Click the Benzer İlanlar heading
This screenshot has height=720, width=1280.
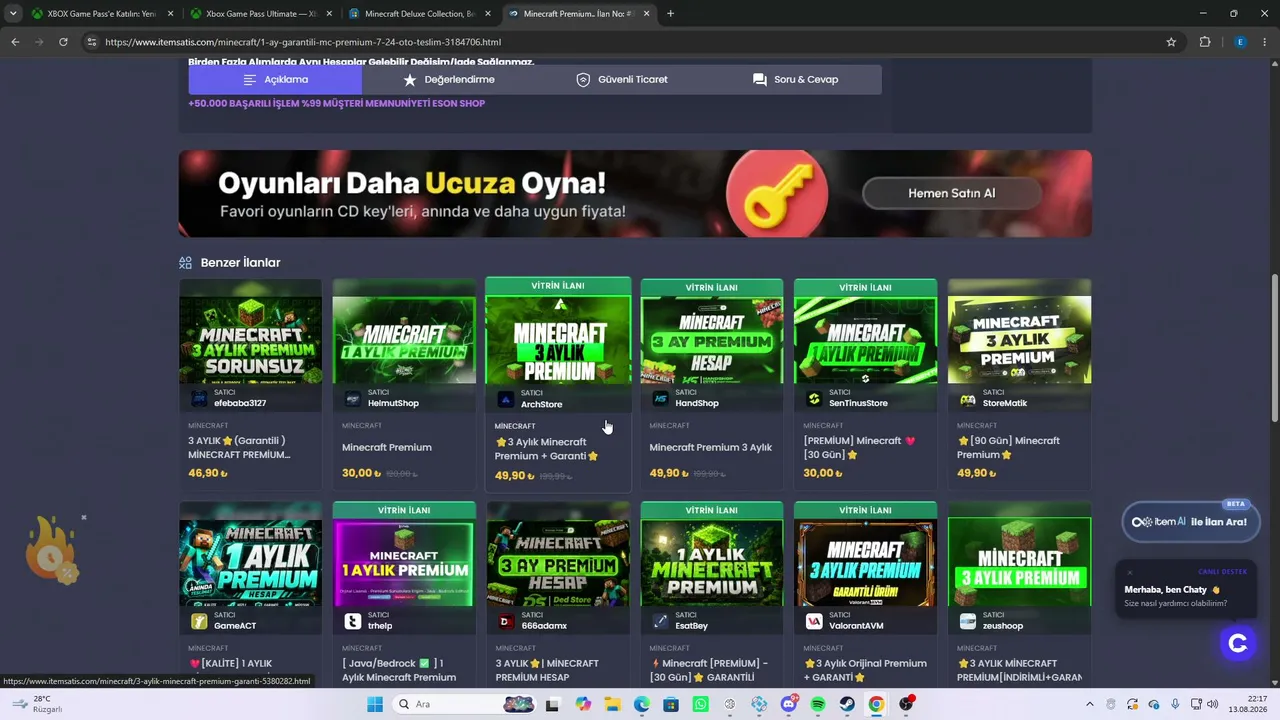(240, 263)
